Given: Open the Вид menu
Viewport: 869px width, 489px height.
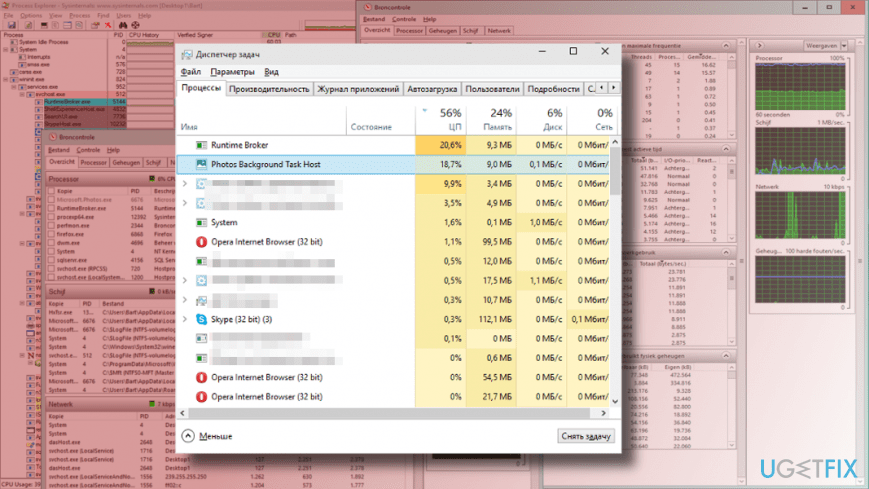Looking at the screenshot, I should pos(272,72).
